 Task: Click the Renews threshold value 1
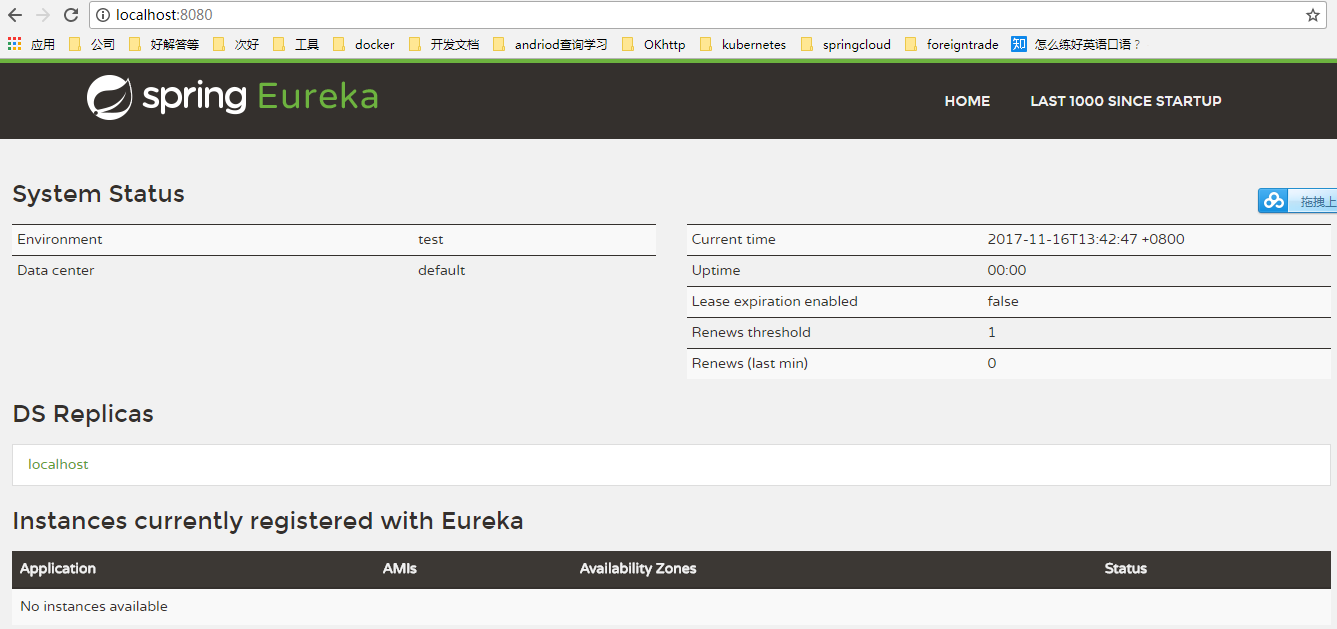coord(991,332)
